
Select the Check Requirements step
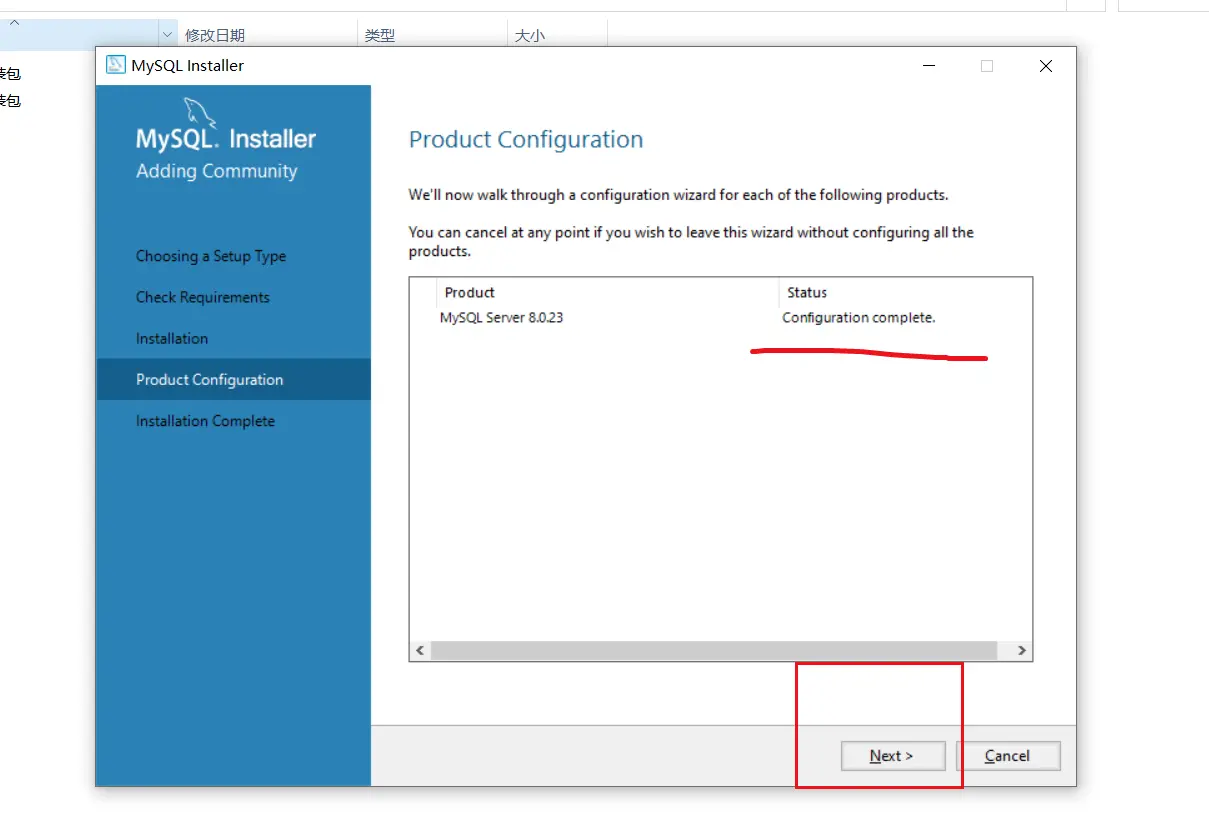(203, 297)
